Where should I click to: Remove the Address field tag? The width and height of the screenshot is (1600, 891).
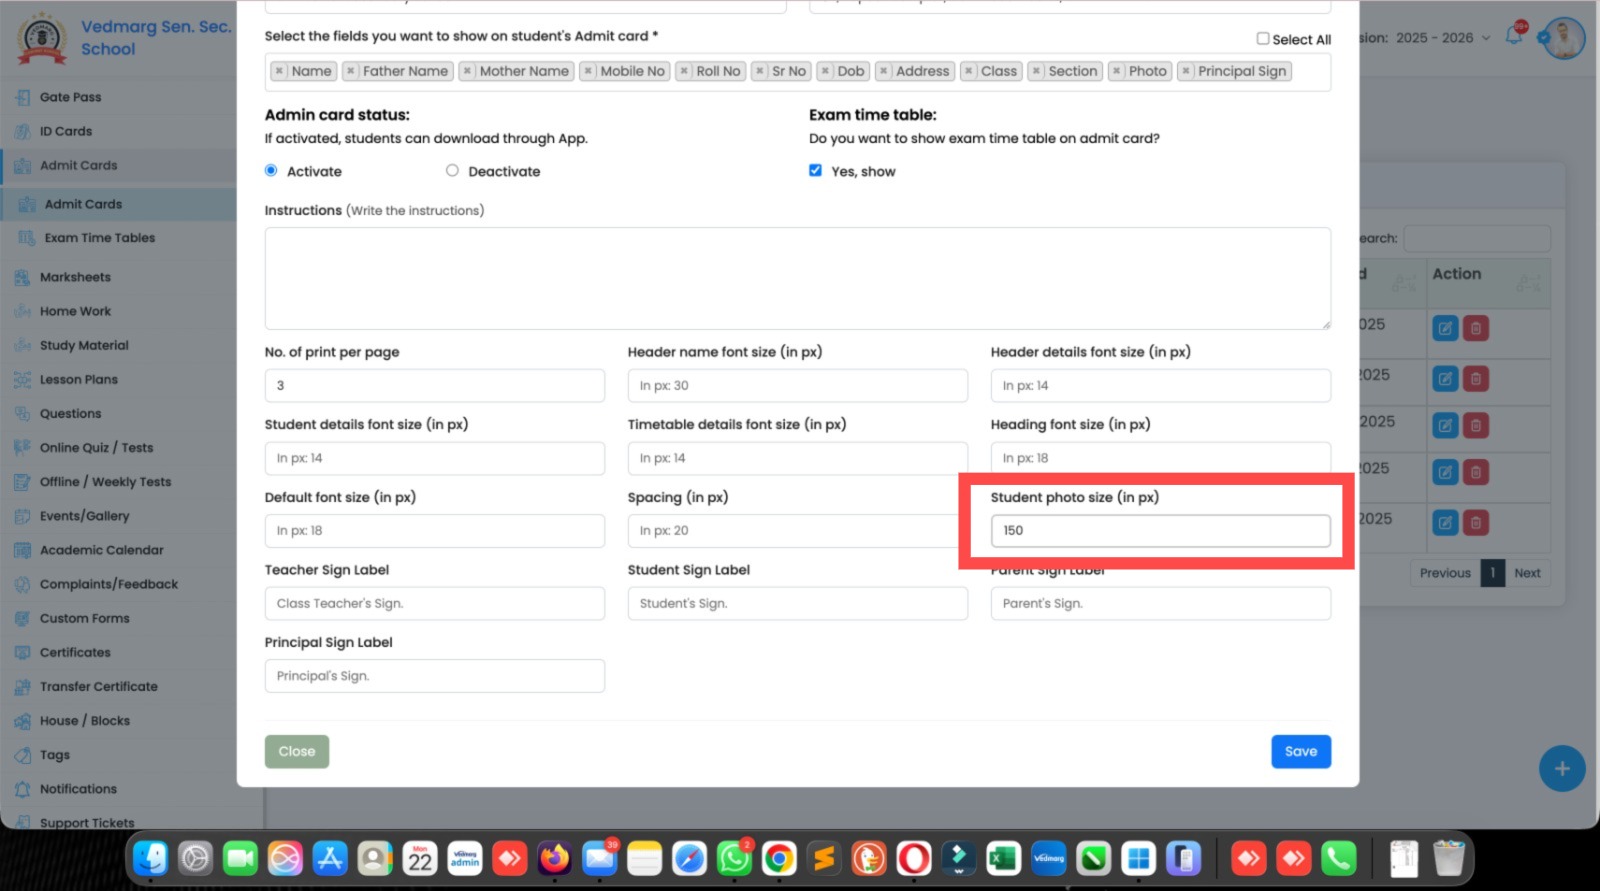click(884, 71)
